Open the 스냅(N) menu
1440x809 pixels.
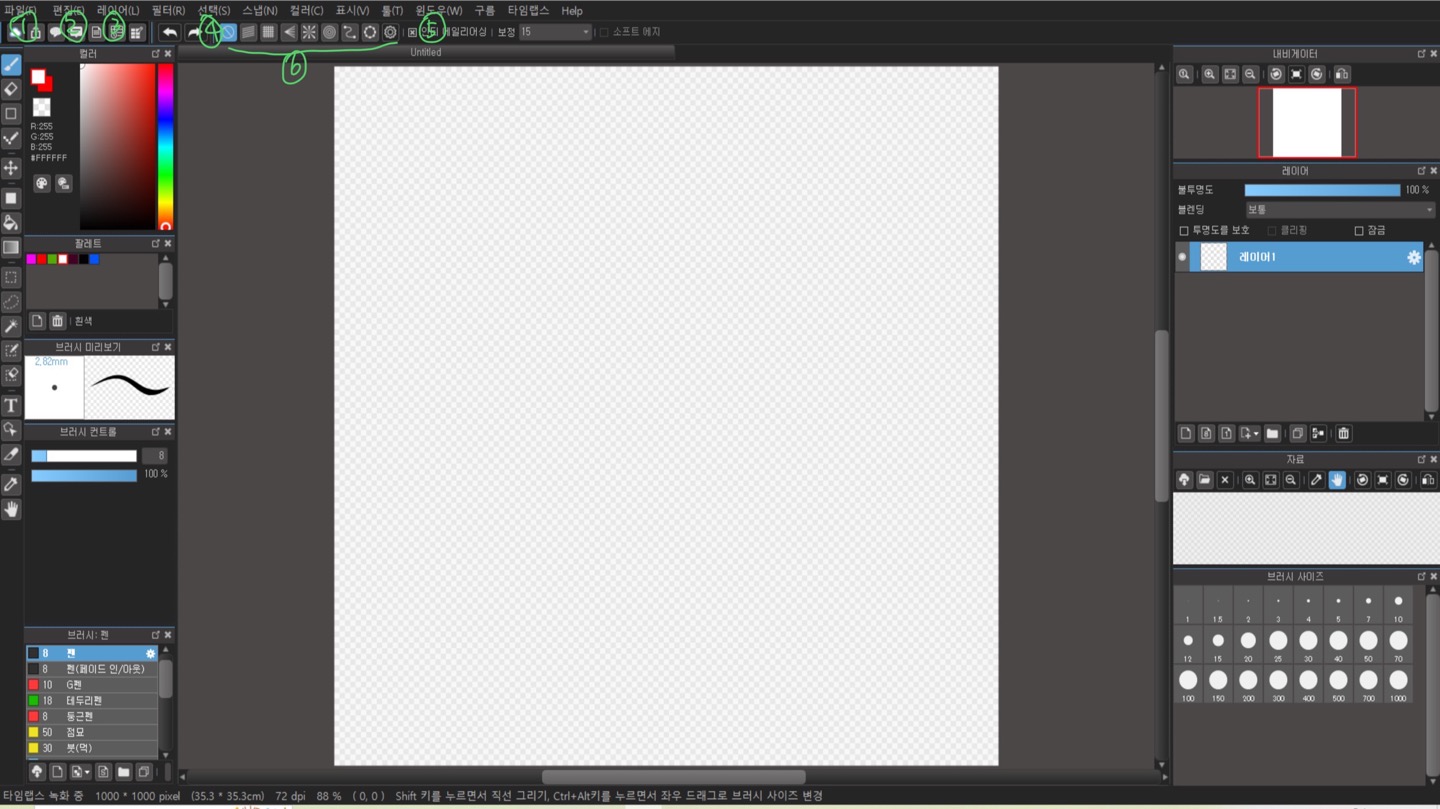260,10
